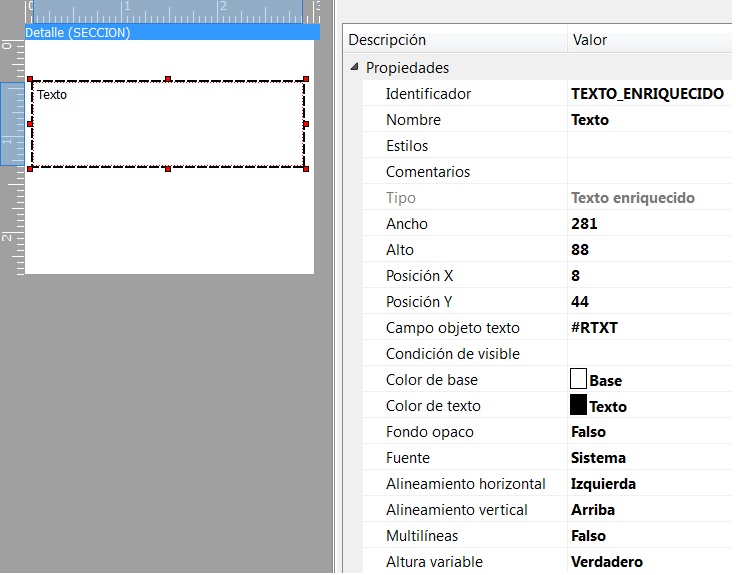Image resolution: width=736 pixels, height=575 pixels.
Task: Toggle the Altura variable Verdadero value
Action: [x=606, y=561]
